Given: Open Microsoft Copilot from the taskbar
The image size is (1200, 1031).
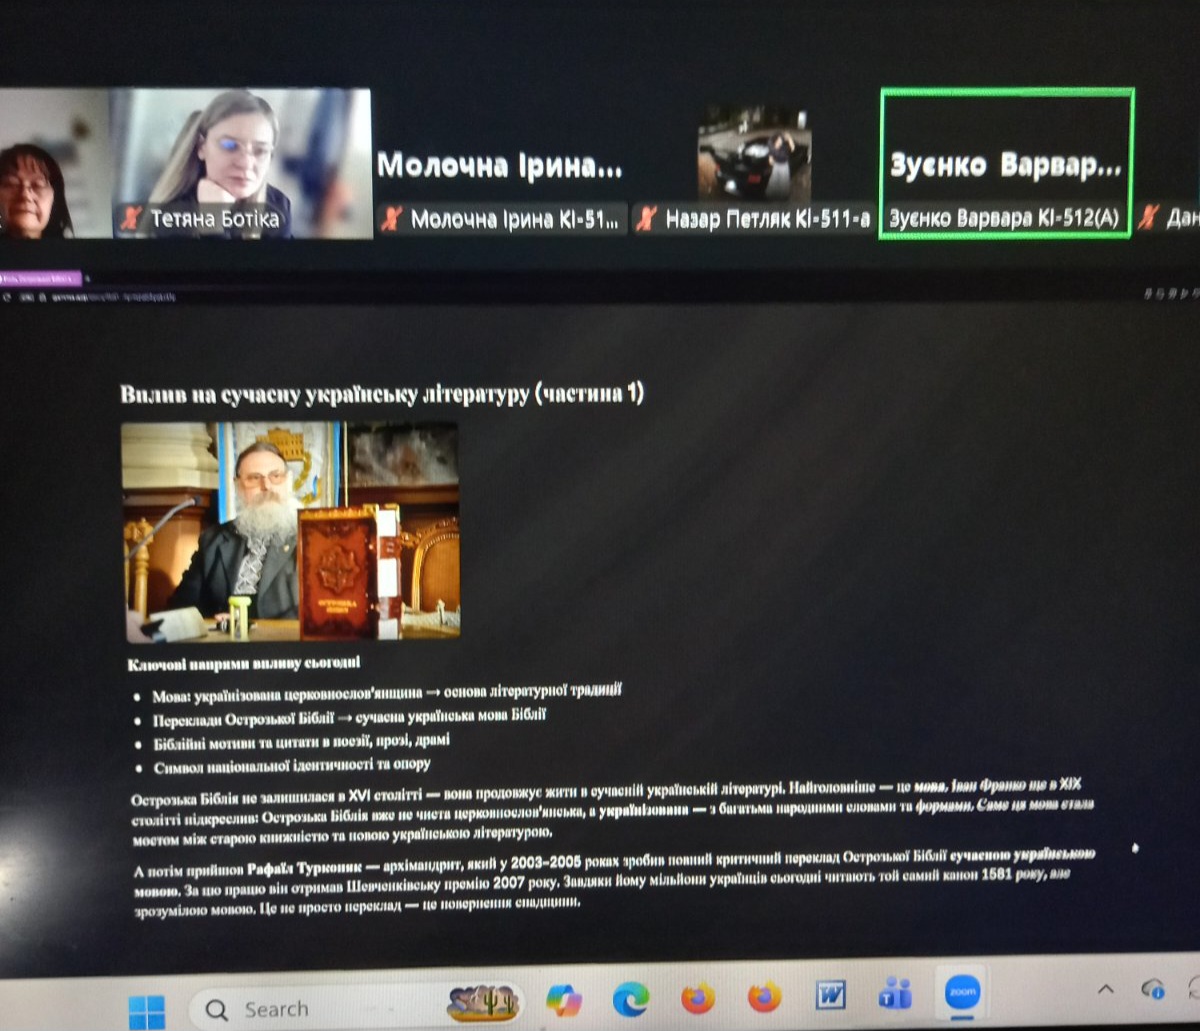Looking at the screenshot, I should [x=564, y=999].
